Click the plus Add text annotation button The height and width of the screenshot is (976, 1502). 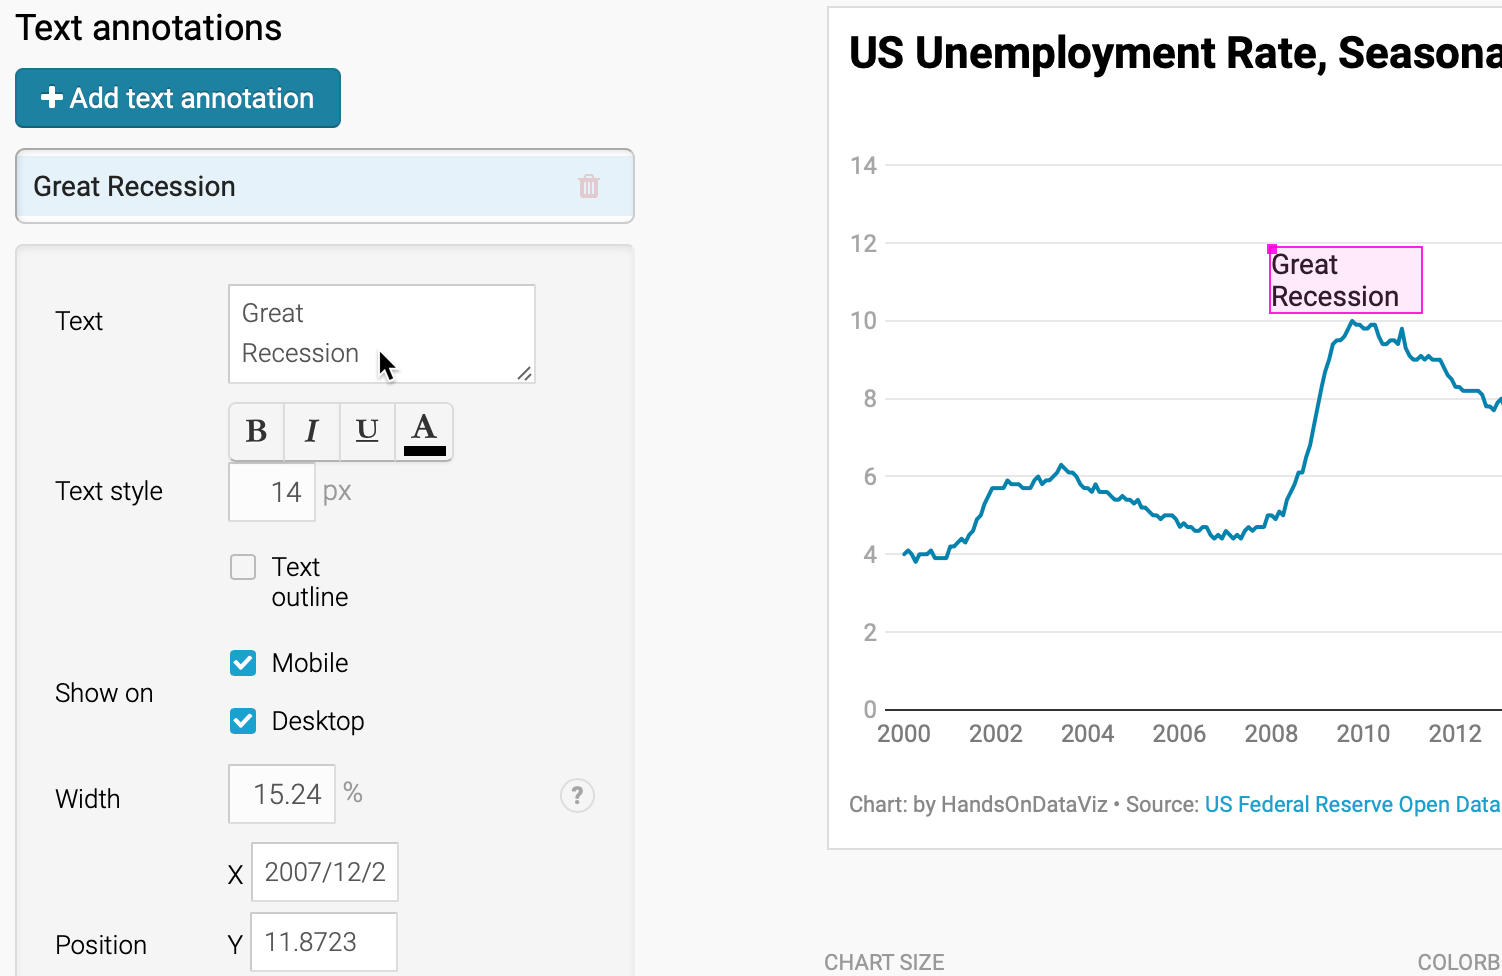click(178, 98)
